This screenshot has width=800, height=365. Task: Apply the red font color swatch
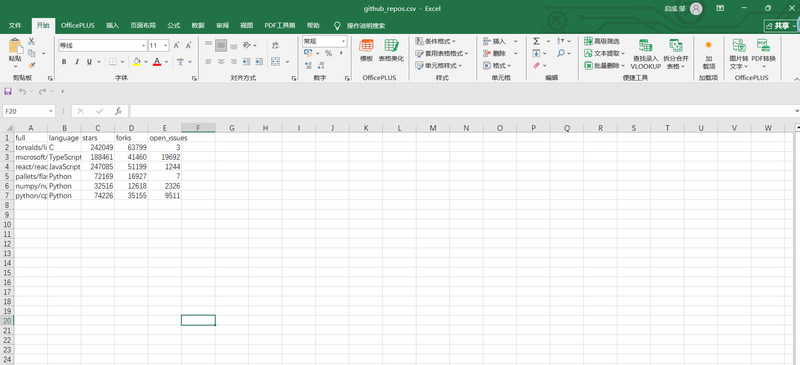coord(157,62)
